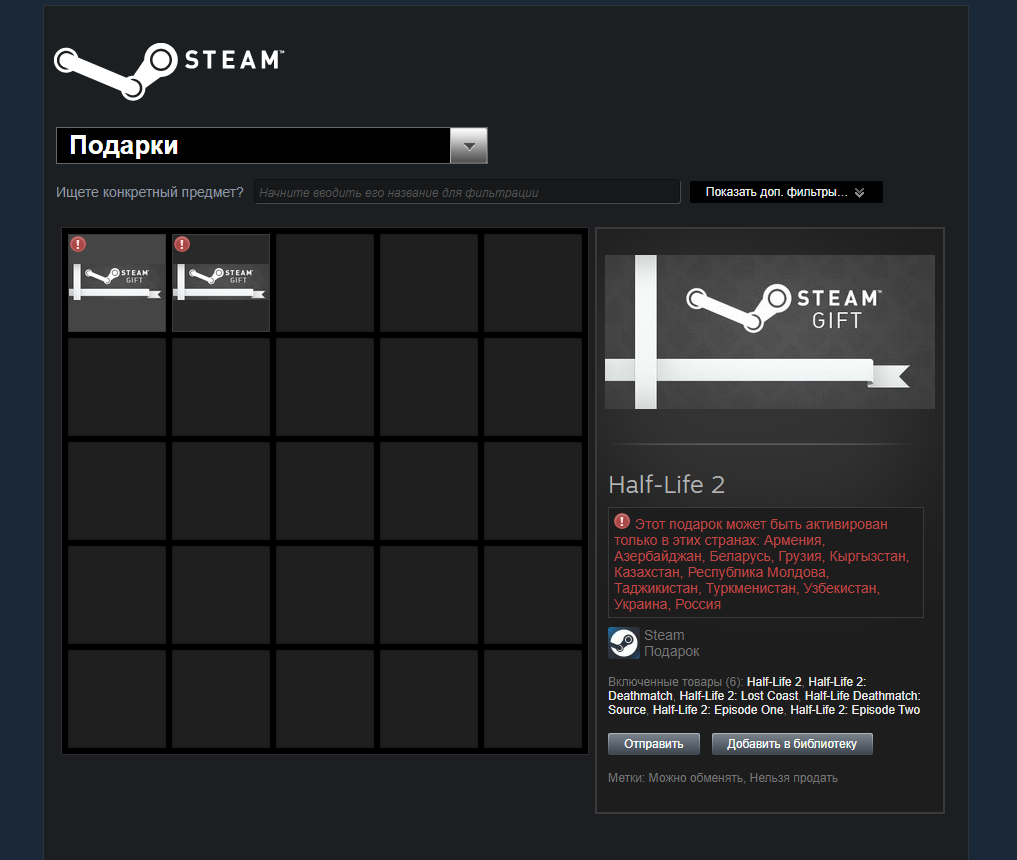
Task: Click the Steam logo at top
Action: pyautogui.click(x=169, y=71)
